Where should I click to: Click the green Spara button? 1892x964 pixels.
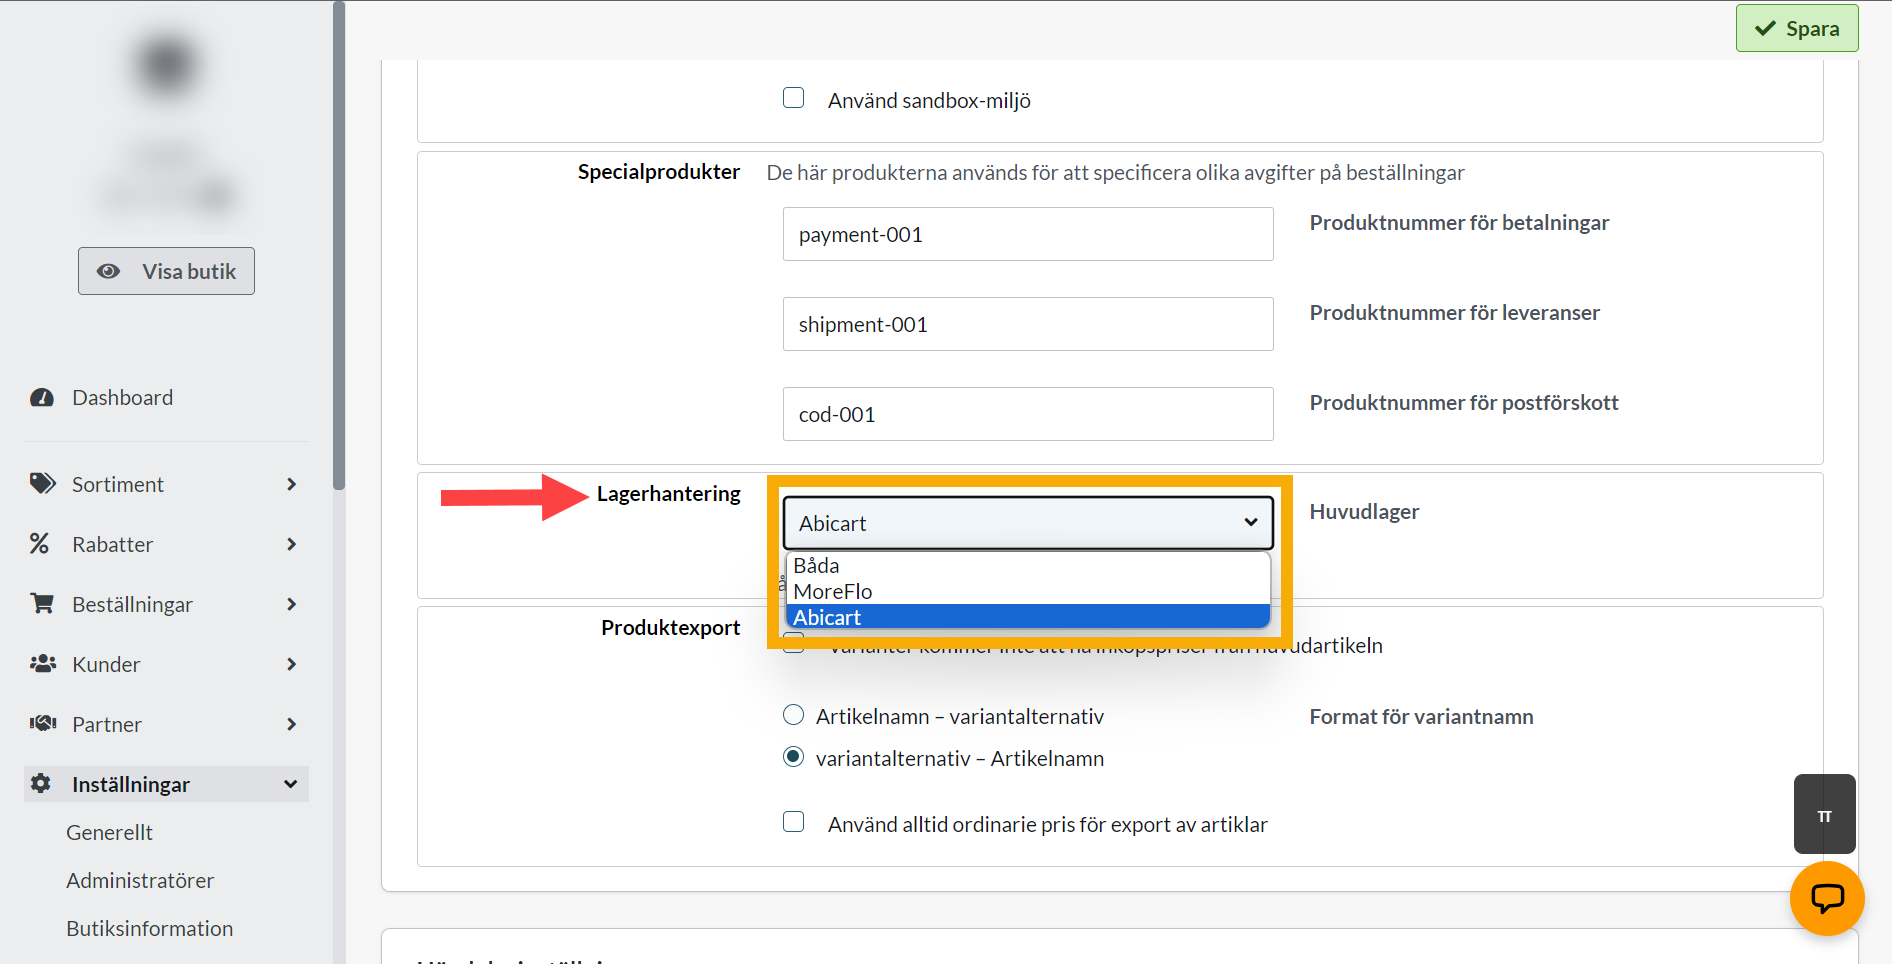click(1797, 28)
